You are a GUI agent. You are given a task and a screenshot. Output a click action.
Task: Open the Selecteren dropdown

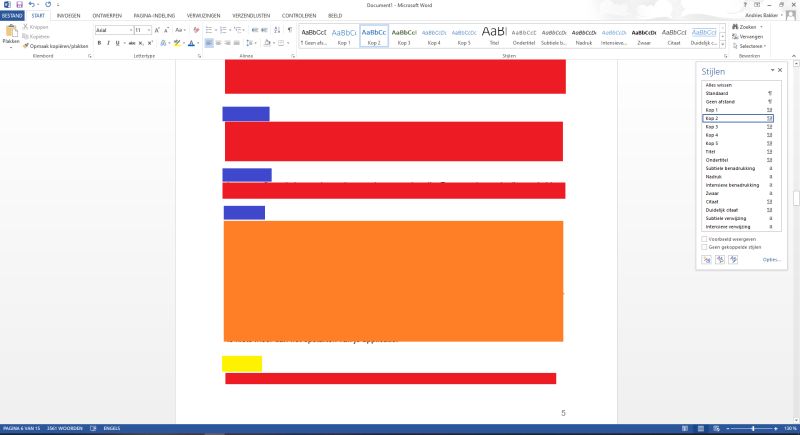click(x=749, y=46)
